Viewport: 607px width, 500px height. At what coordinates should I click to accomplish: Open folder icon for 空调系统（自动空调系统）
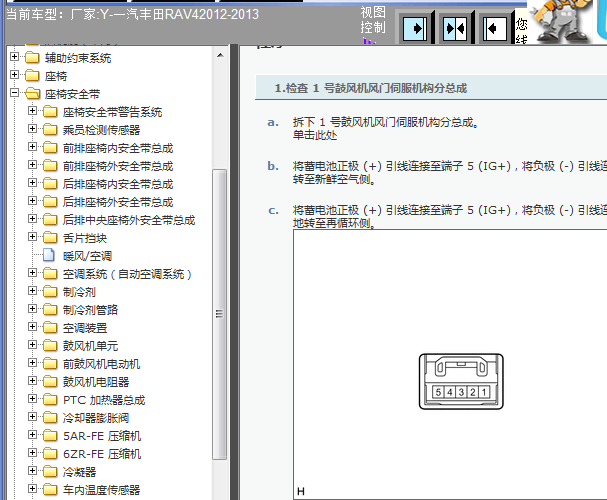[x=50, y=274]
